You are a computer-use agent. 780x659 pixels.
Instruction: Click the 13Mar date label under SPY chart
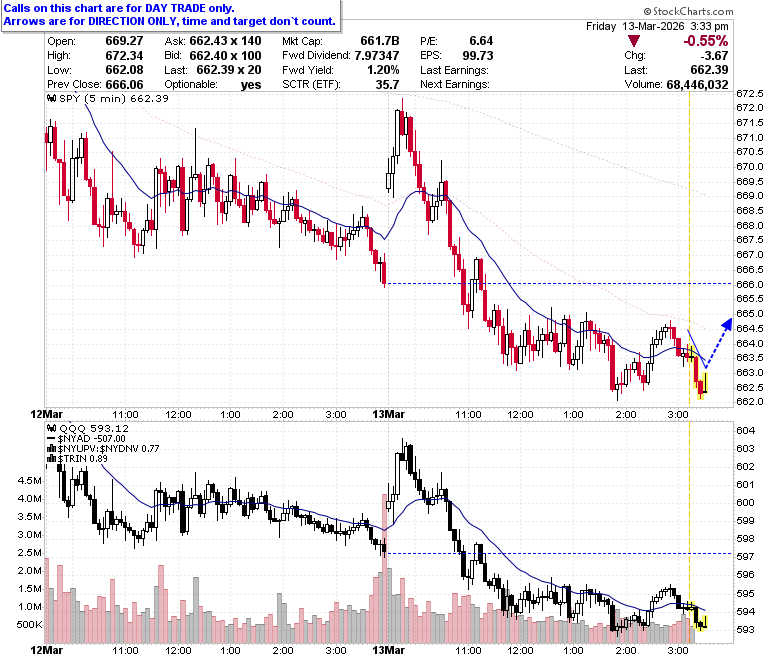pos(388,414)
